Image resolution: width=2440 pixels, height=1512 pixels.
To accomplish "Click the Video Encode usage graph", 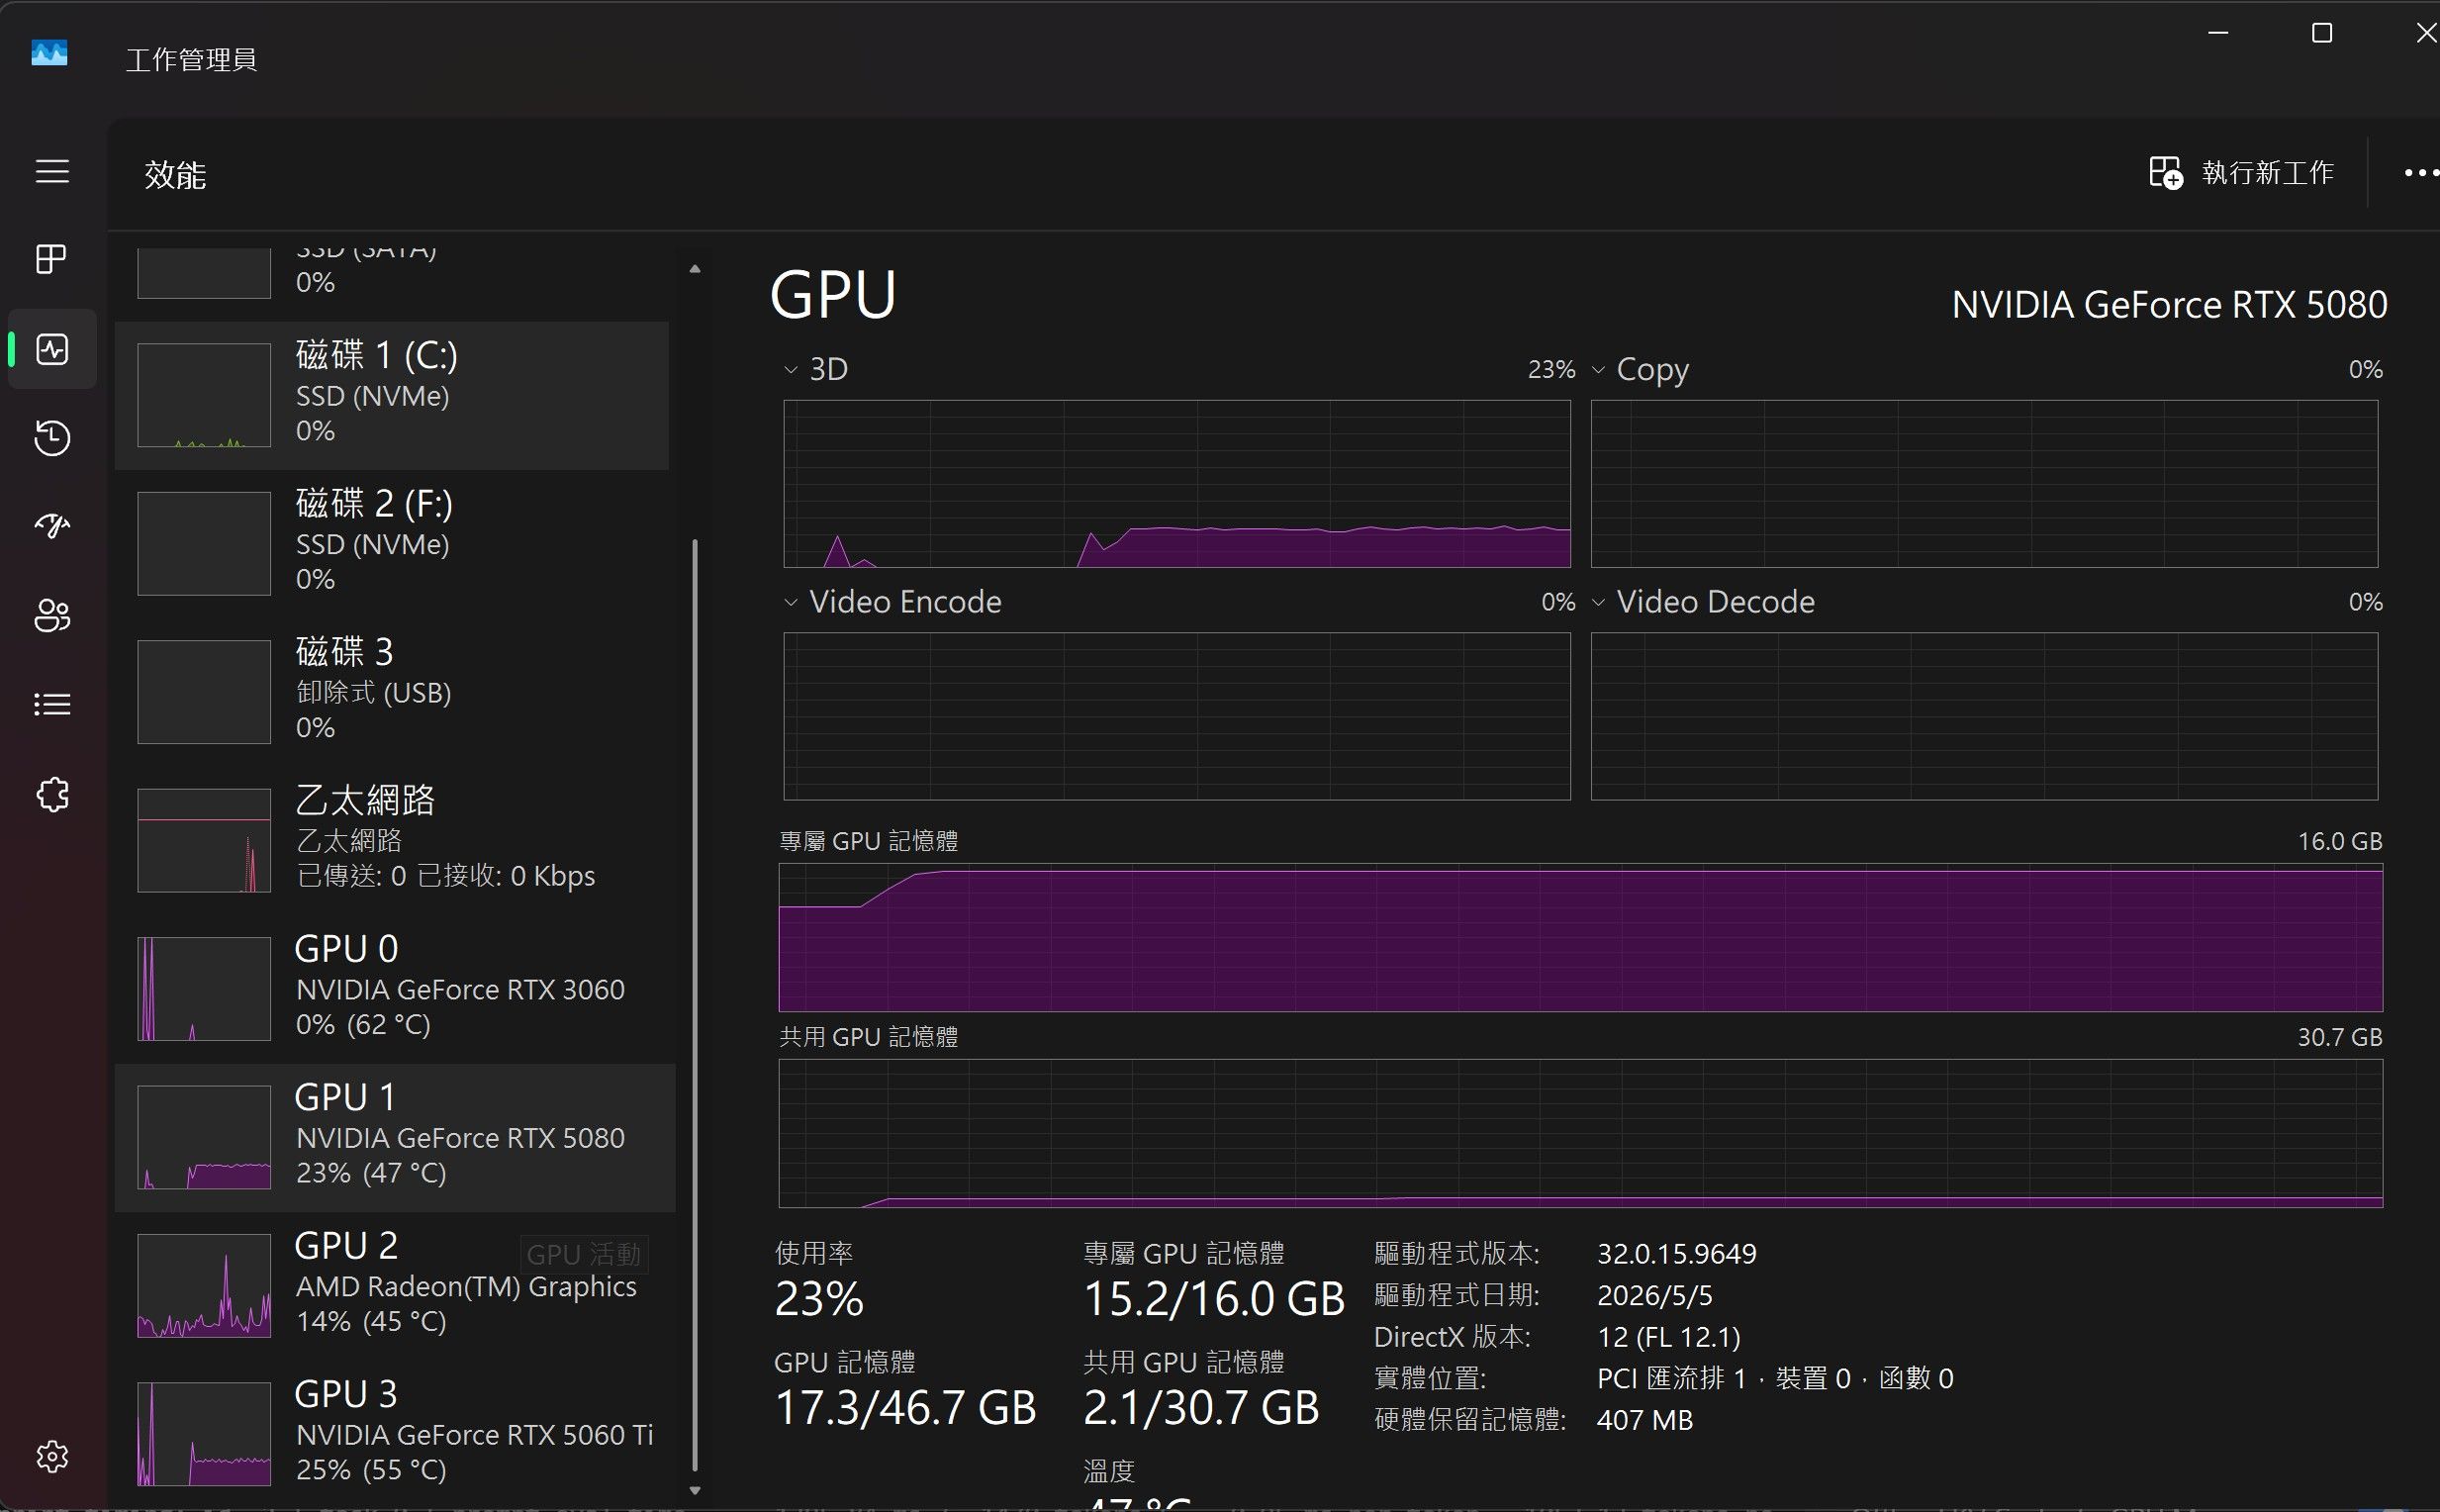I will click(x=1177, y=716).
